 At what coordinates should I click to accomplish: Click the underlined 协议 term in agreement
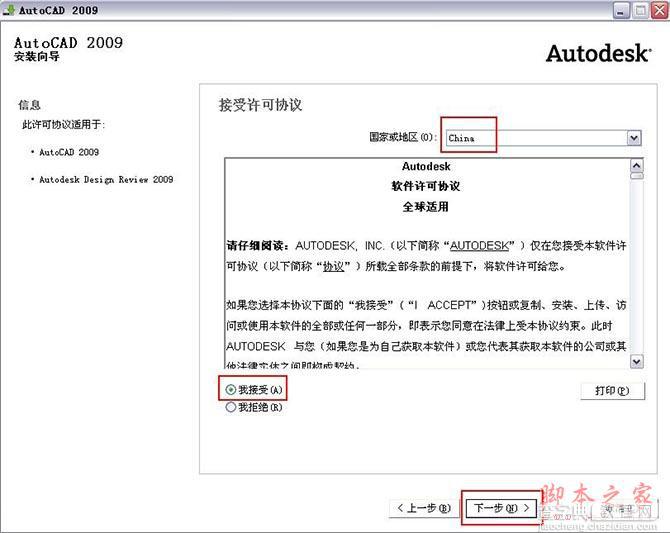[x=333, y=266]
